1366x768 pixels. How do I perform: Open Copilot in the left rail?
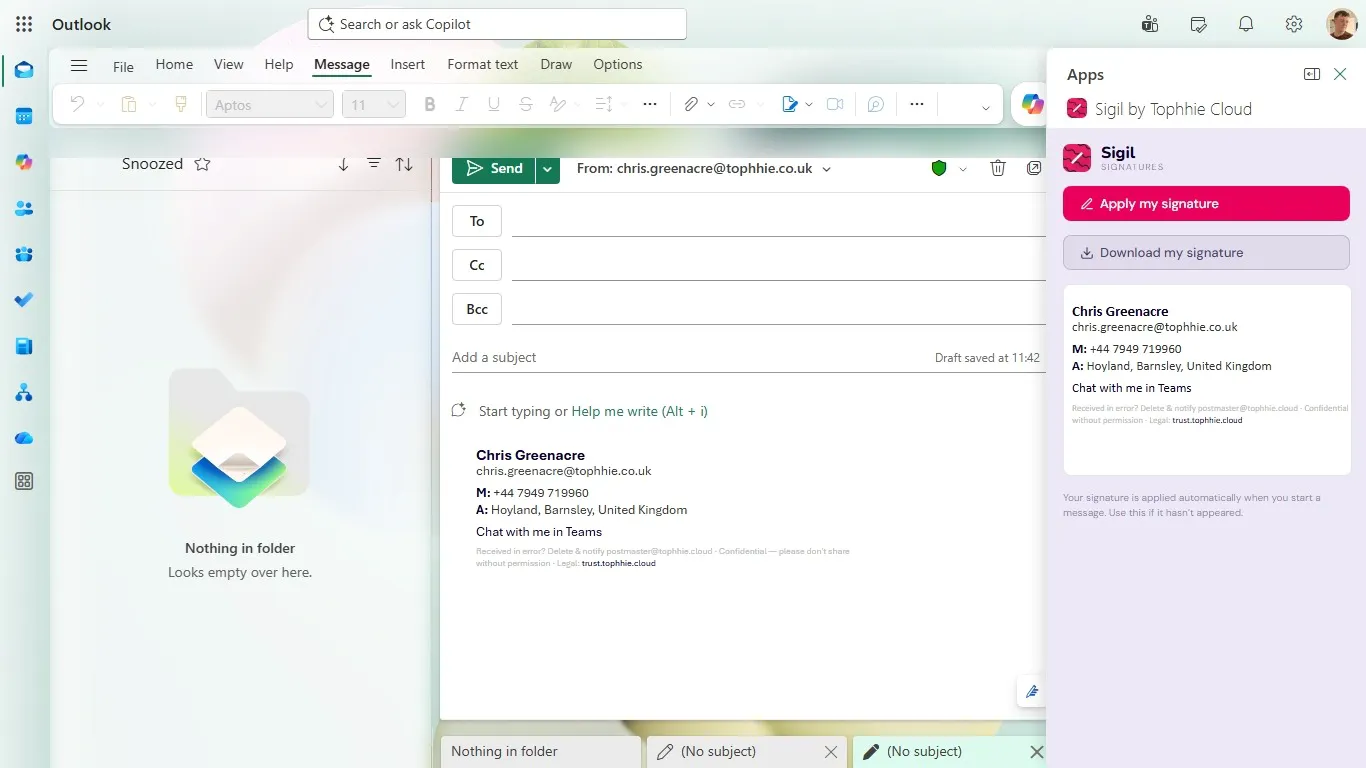point(24,162)
